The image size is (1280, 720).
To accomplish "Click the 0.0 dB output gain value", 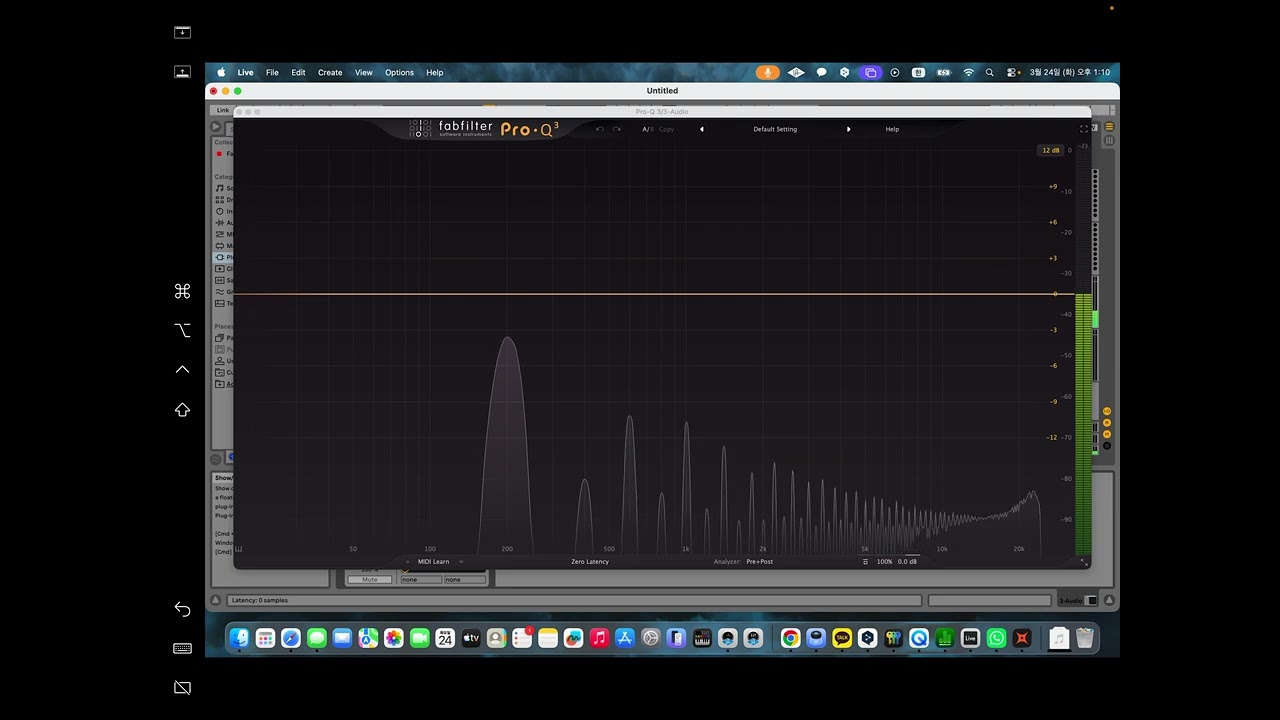I will [907, 562].
